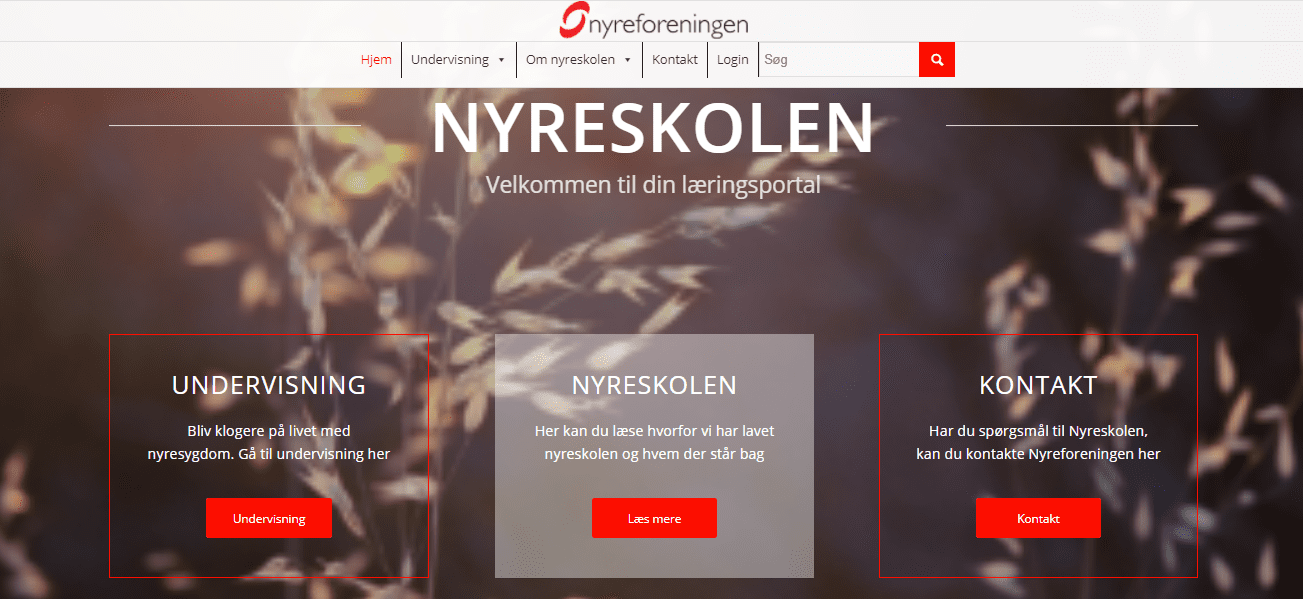
Task: Open the Login menu item
Action: pos(733,60)
